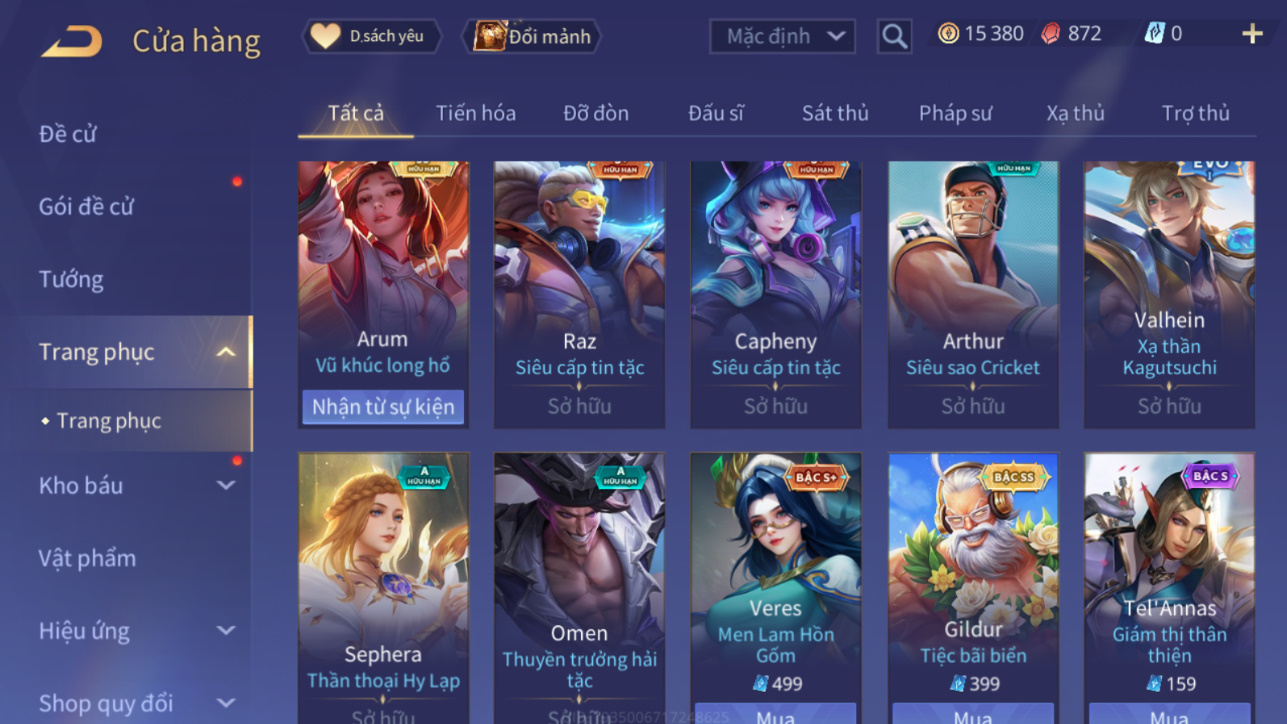This screenshot has width=1287, height=724.
Task: Click Nhận từ sự kiện button for Arum
Action: [x=383, y=407]
